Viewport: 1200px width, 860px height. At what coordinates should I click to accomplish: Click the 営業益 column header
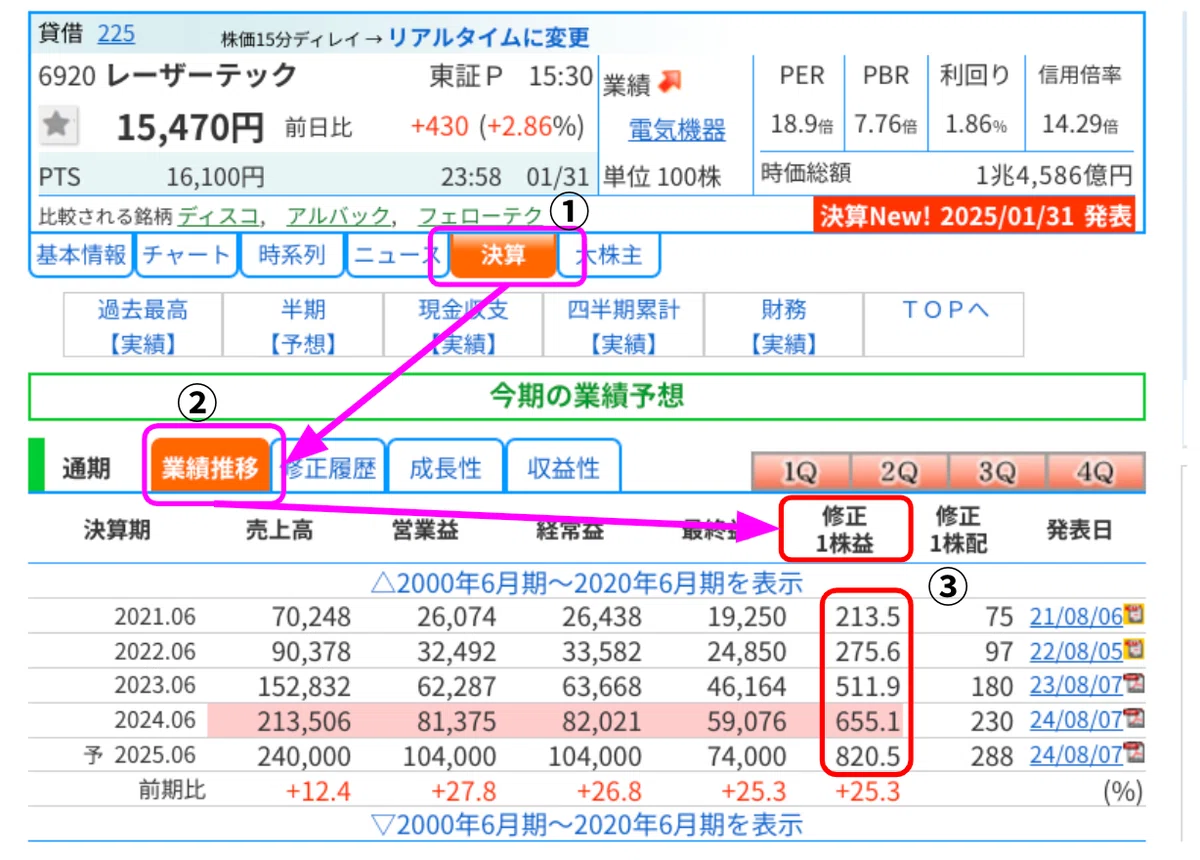click(425, 530)
